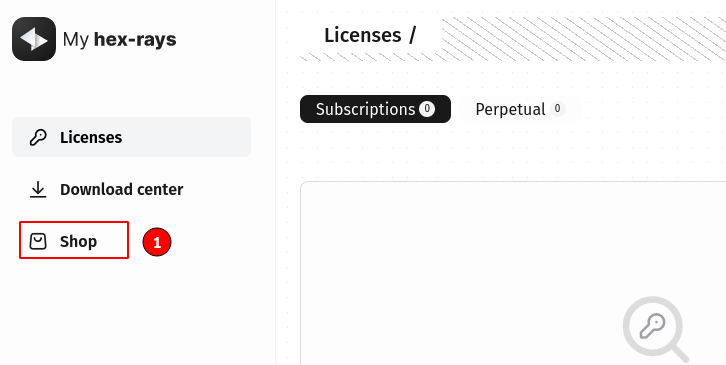
Task: Click the Perpetual count badge showing 0
Action: click(557, 109)
